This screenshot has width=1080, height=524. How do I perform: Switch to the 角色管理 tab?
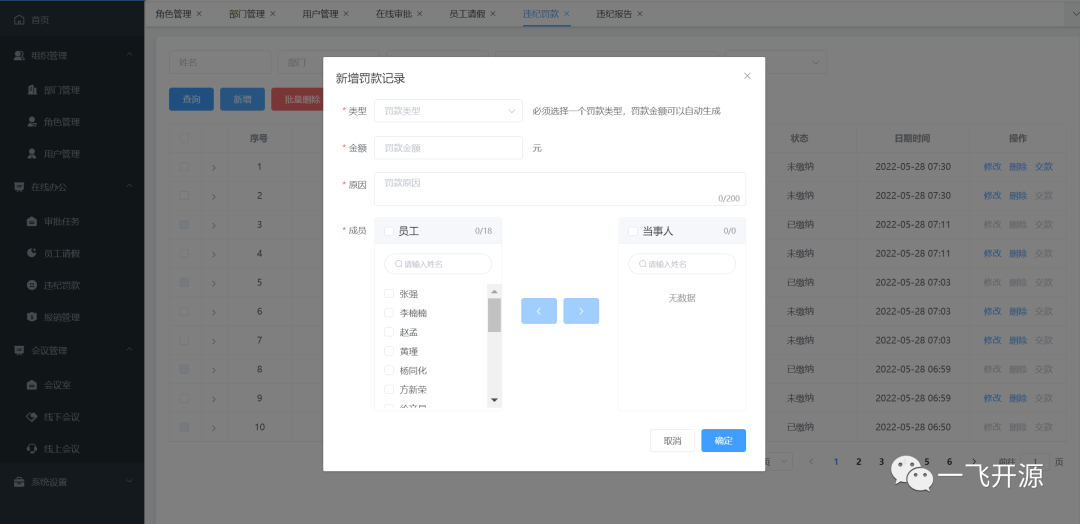click(173, 13)
